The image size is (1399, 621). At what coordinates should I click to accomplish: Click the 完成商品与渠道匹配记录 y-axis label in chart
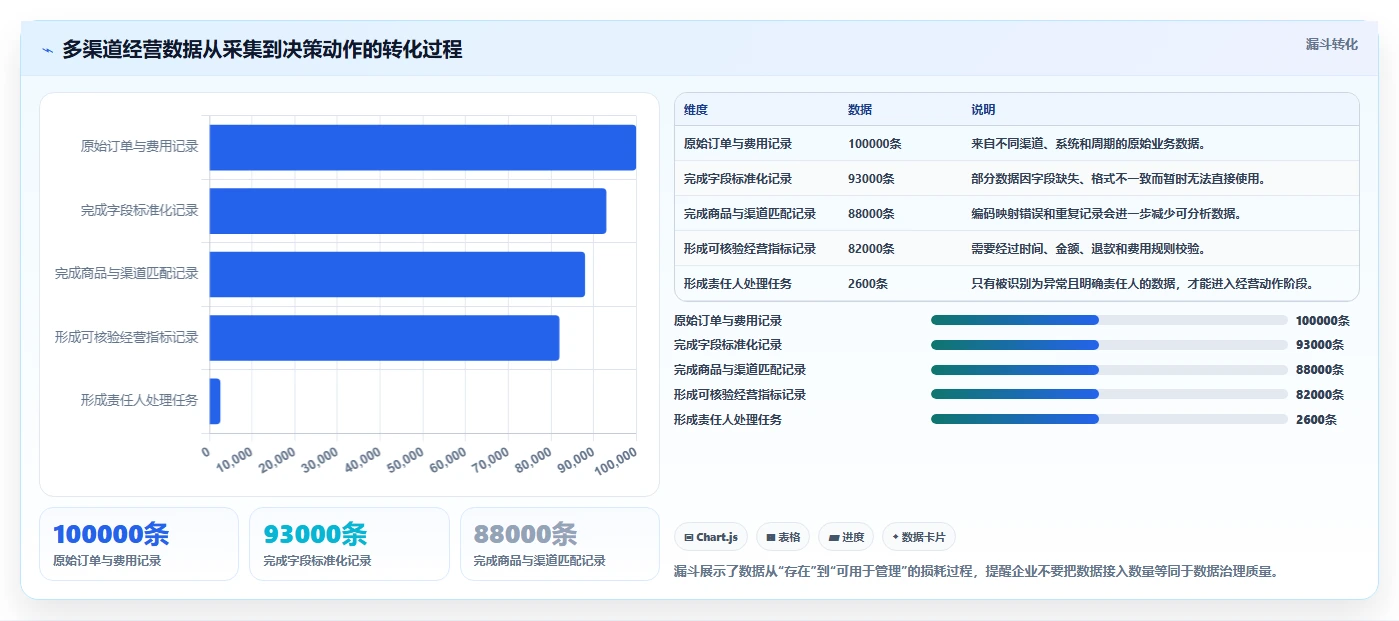coord(127,274)
